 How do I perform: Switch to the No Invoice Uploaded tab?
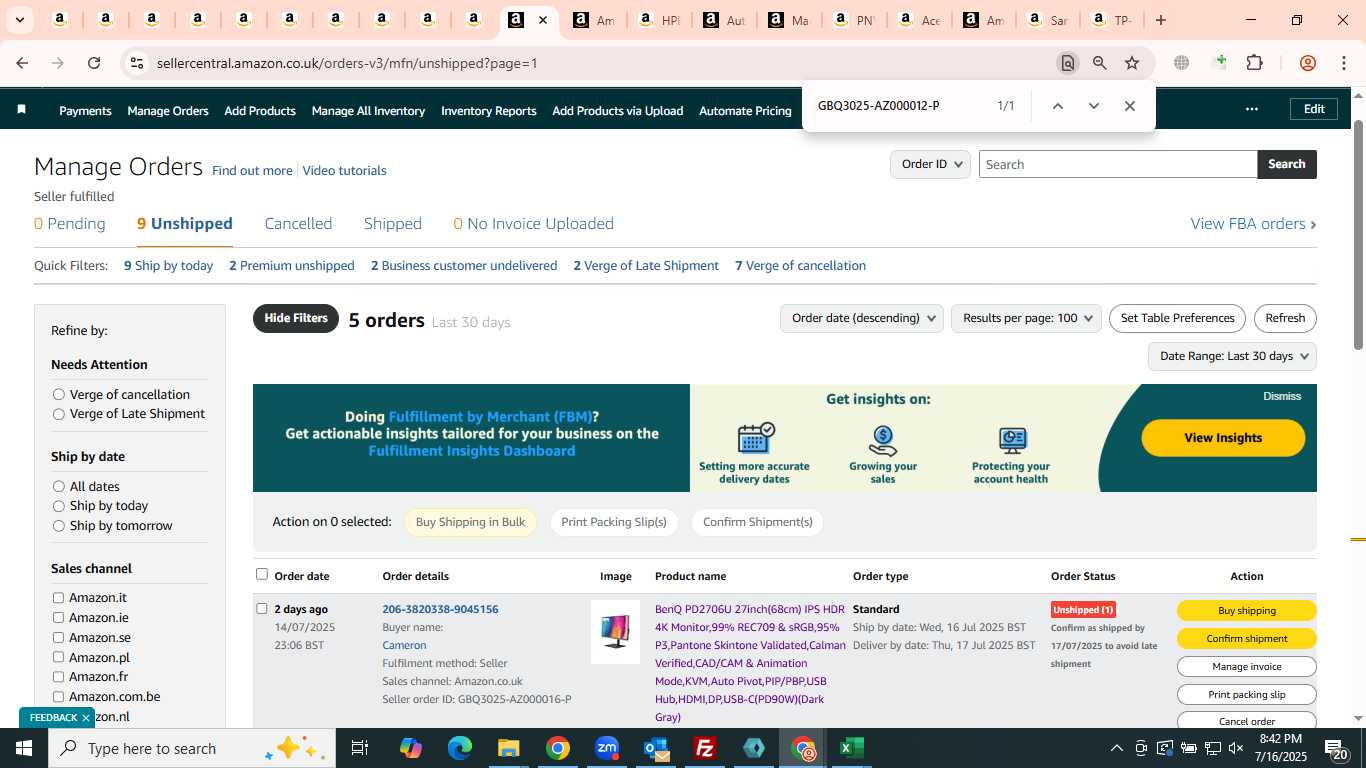pyautogui.click(x=533, y=224)
